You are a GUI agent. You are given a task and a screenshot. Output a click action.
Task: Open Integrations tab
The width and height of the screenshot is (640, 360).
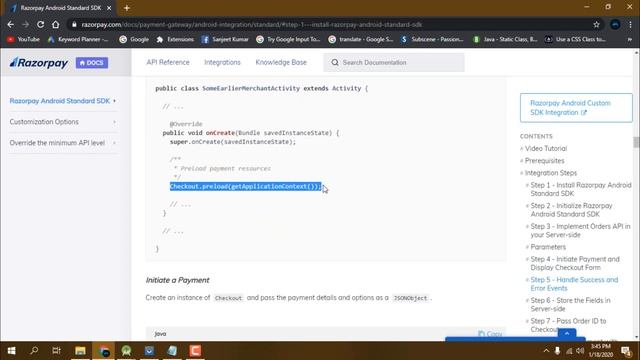[x=222, y=62]
